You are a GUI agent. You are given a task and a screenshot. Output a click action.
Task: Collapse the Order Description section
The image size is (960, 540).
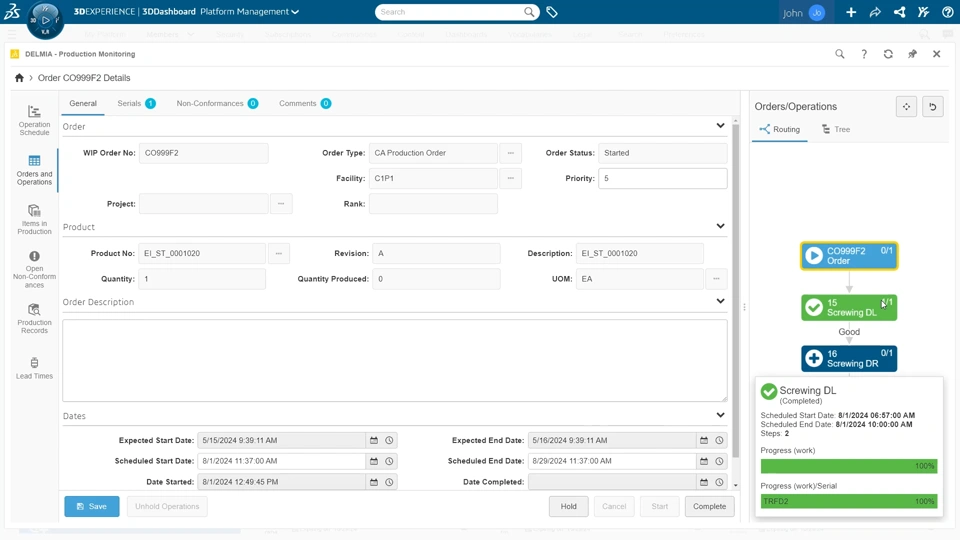pyautogui.click(x=721, y=301)
